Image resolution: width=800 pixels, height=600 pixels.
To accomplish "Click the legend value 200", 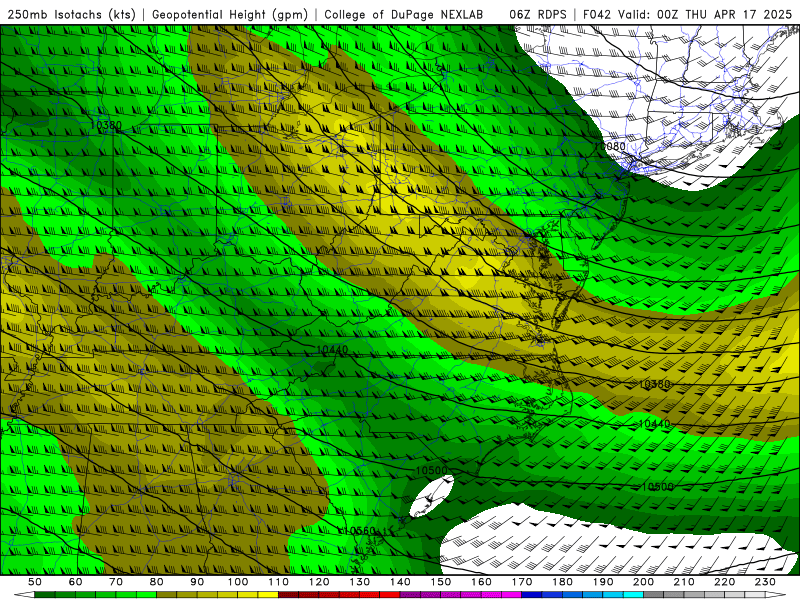I will point(644,582).
